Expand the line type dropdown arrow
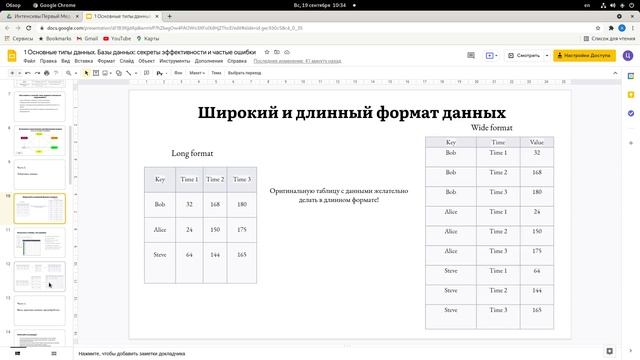 pos(136,73)
